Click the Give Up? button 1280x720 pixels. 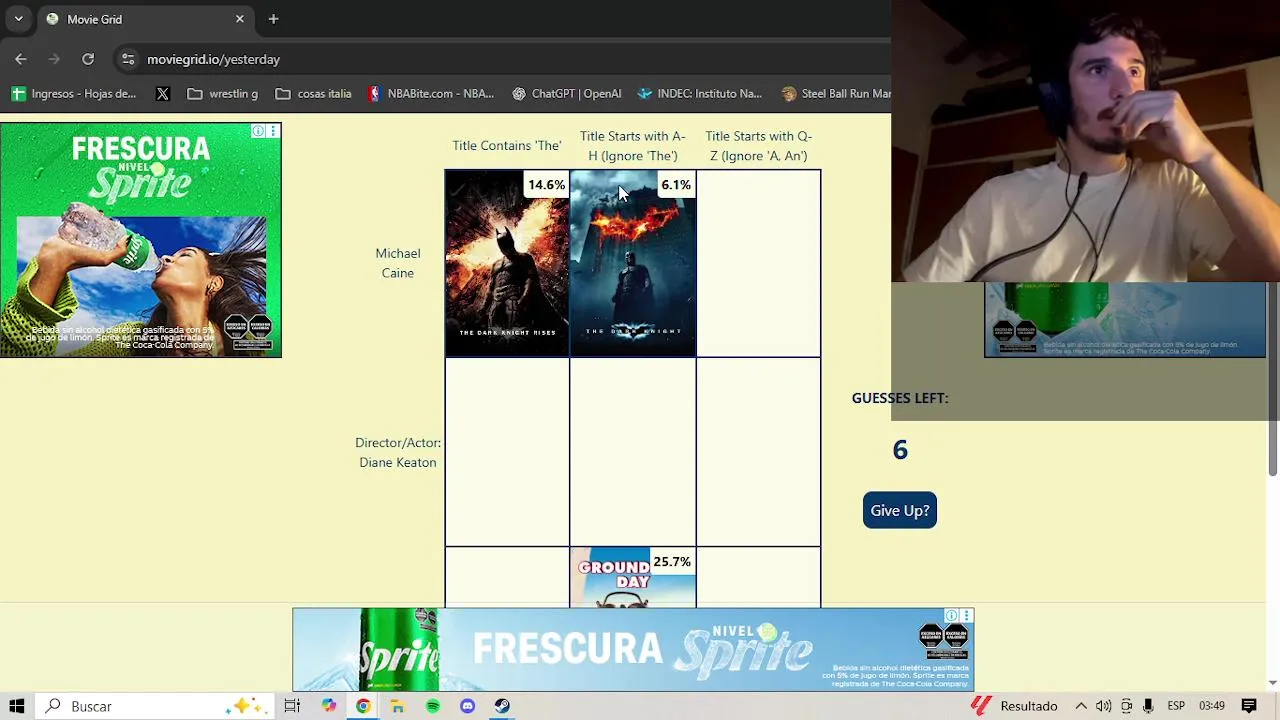point(900,510)
